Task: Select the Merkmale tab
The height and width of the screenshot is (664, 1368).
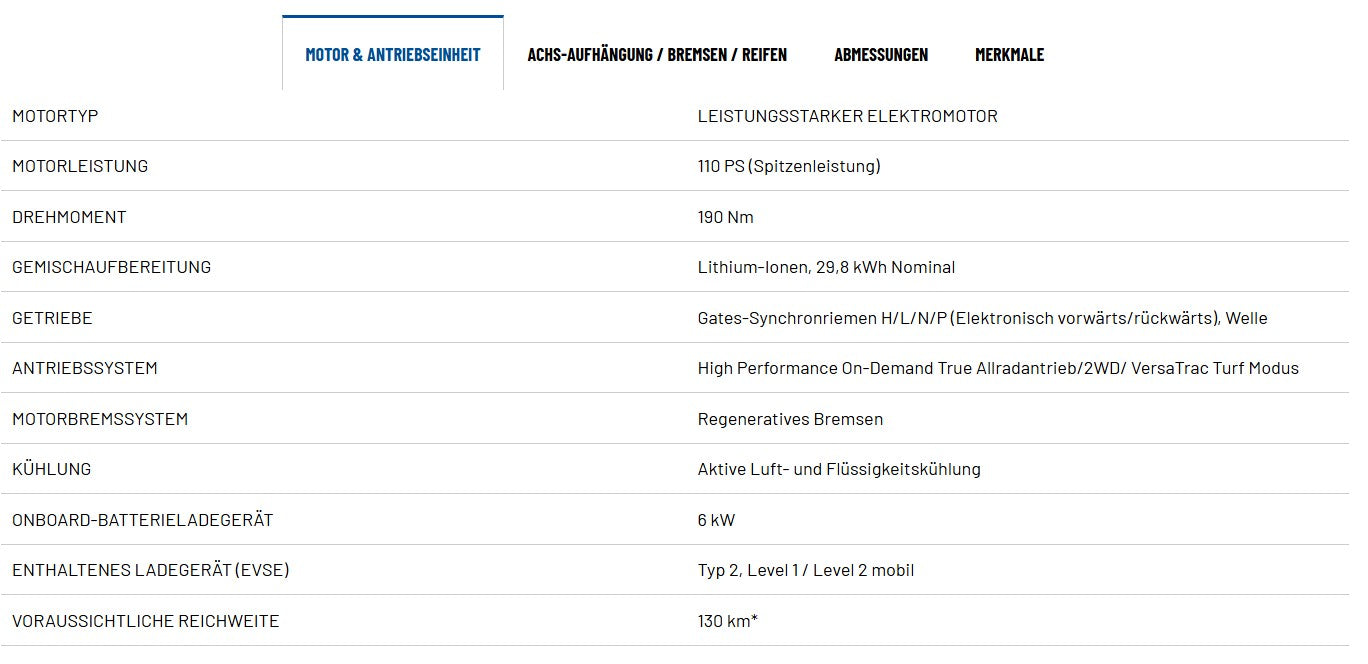Action: click(x=1009, y=54)
